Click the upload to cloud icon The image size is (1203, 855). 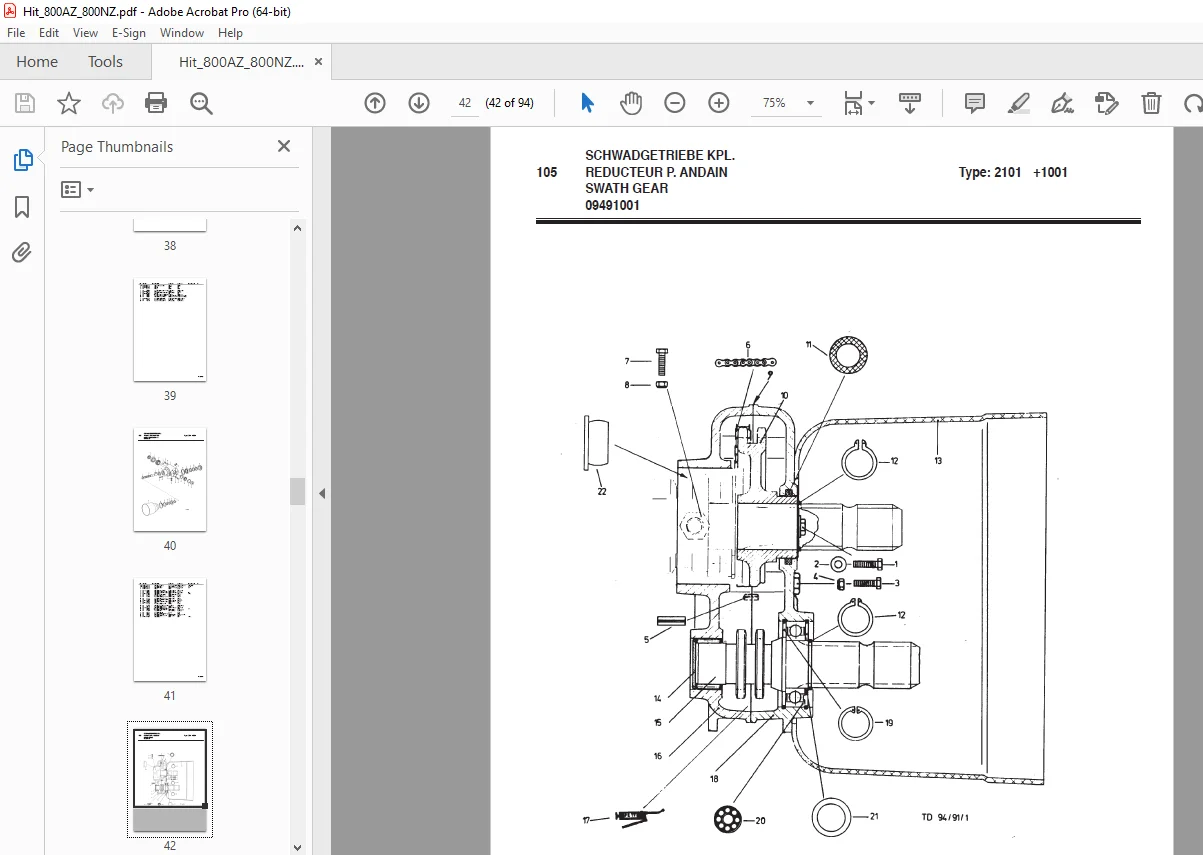coord(113,103)
